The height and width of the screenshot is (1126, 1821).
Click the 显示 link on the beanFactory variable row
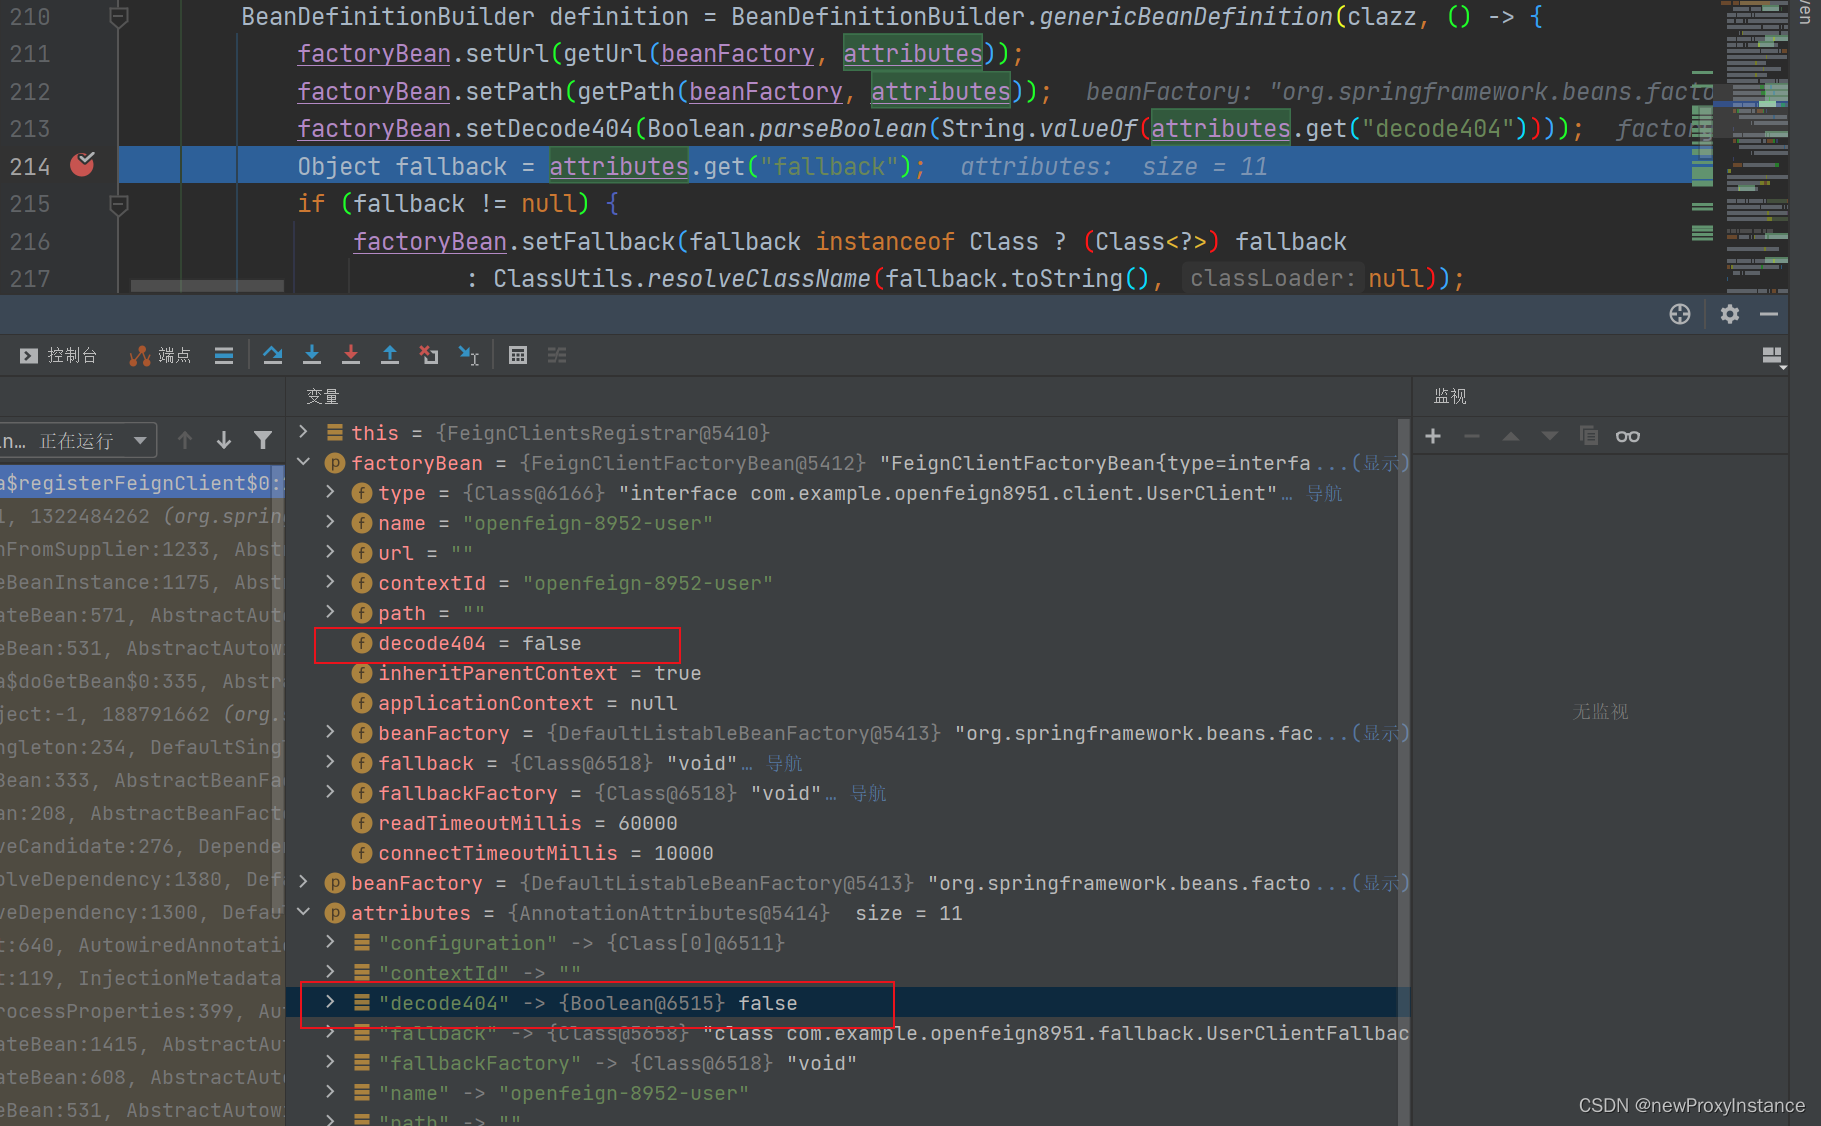pyautogui.click(x=1380, y=883)
